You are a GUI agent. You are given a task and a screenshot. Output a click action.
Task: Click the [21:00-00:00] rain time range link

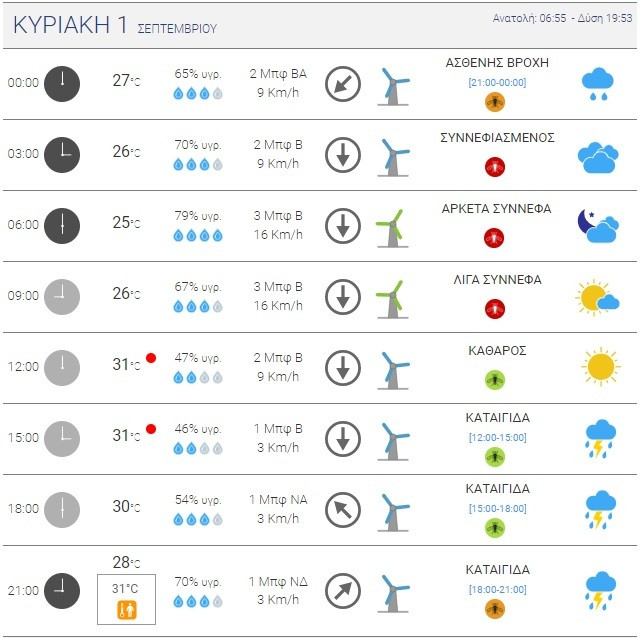(x=497, y=82)
